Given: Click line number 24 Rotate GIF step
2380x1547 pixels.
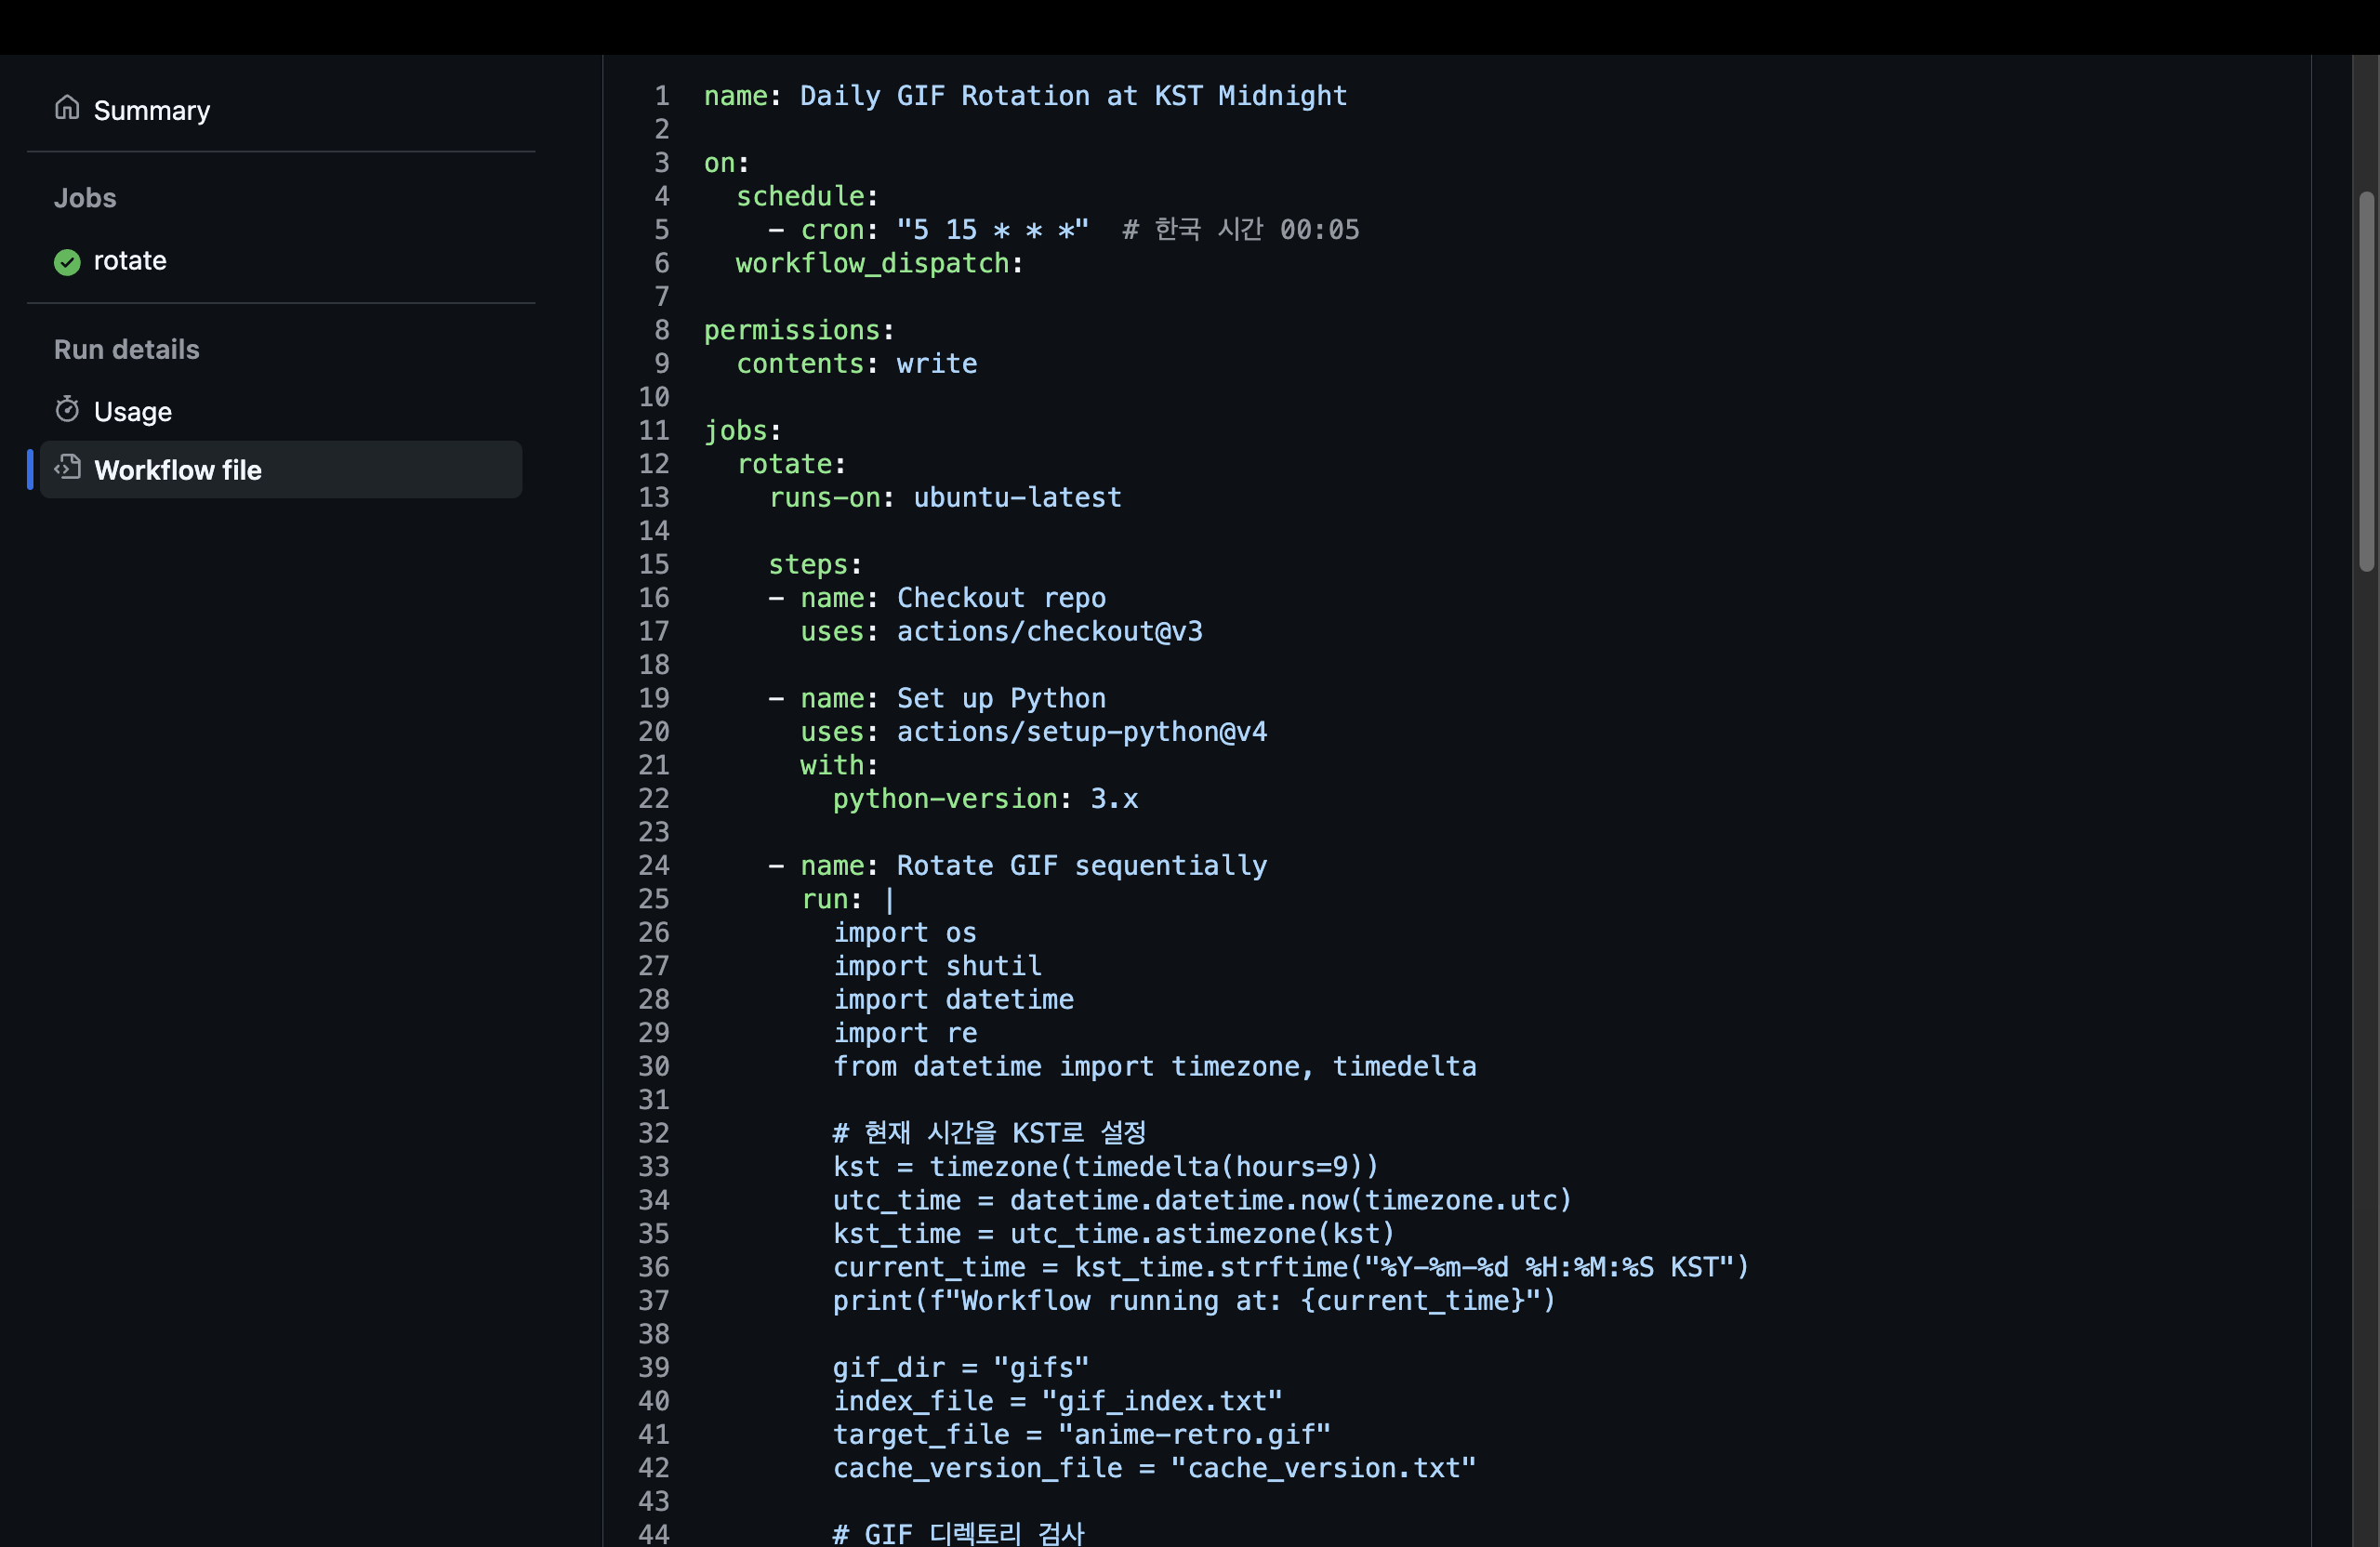Looking at the screenshot, I should point(654,865).
